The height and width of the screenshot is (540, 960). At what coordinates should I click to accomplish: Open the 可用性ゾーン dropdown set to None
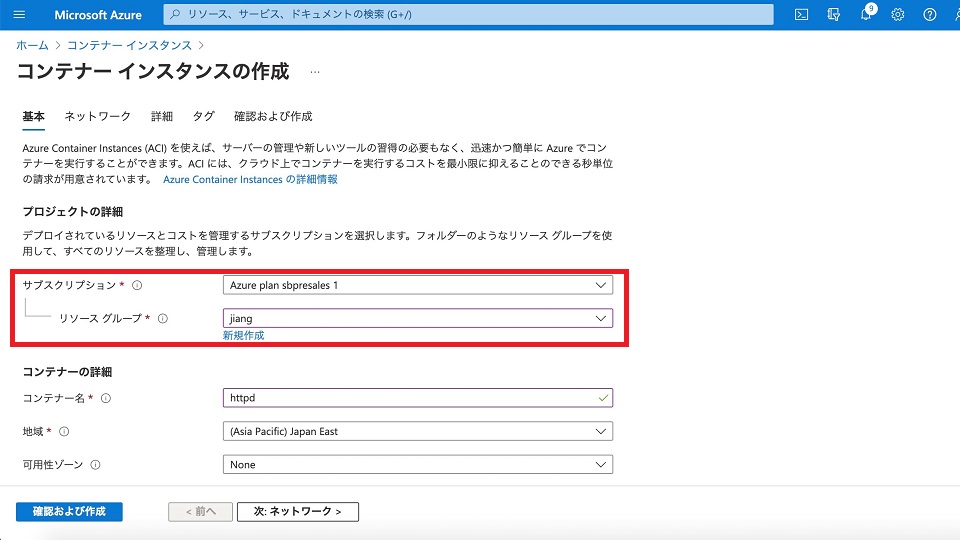point(417,465)
